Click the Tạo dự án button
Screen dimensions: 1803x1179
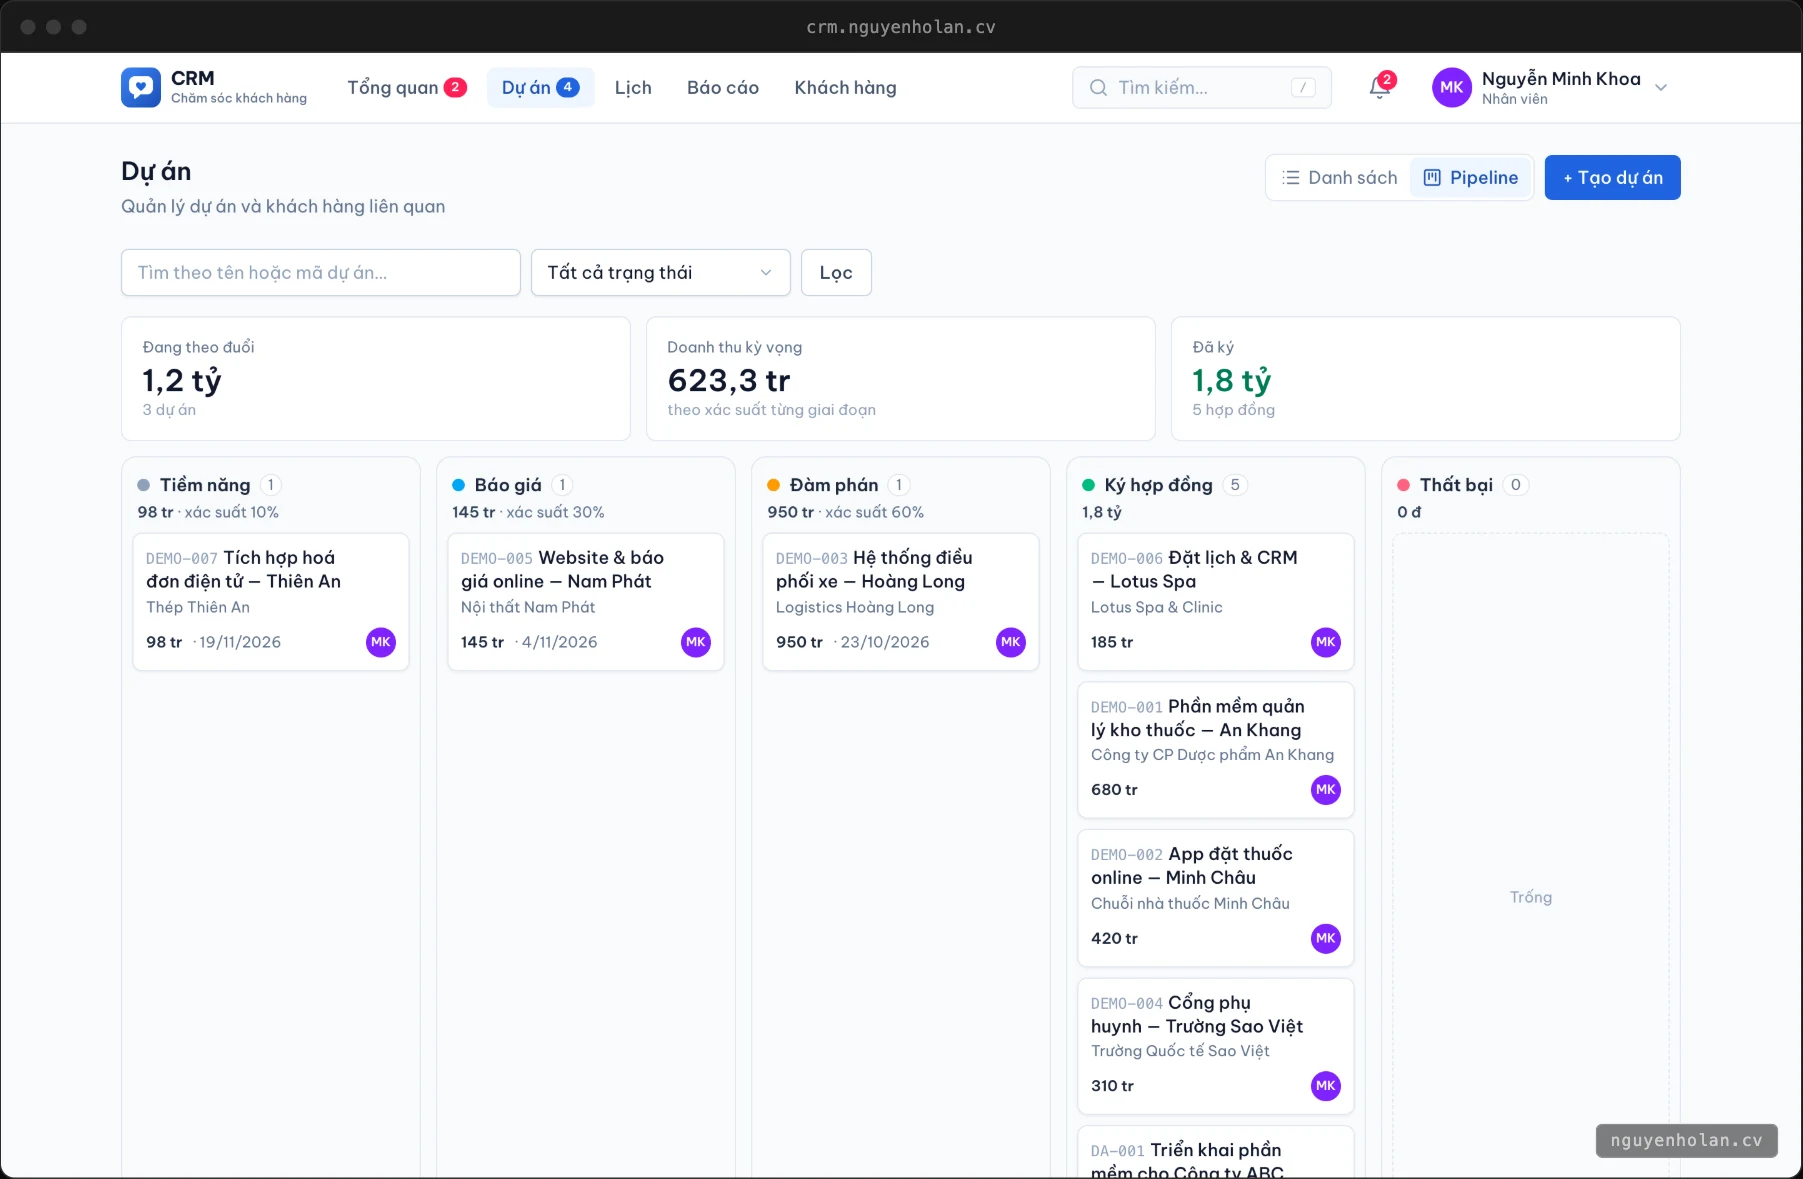click(x=1613, y=177)
